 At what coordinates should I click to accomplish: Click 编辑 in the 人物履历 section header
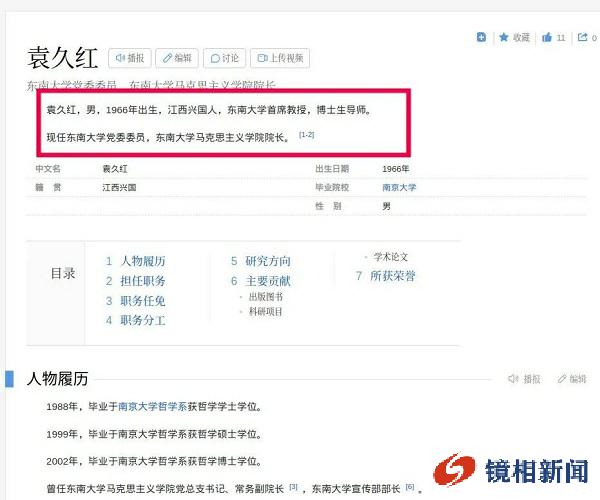tap(572, 379)
